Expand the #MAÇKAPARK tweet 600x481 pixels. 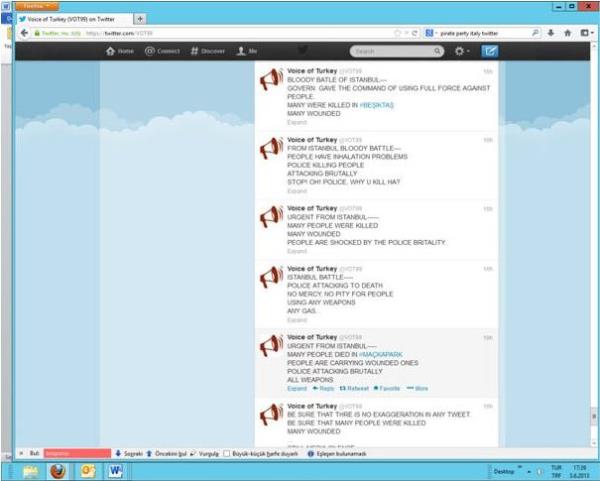click(x=297, y=388)
